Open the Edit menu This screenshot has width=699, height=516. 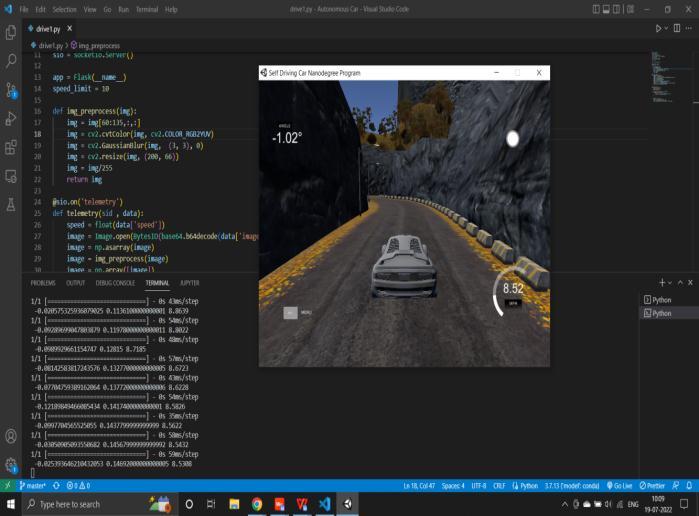point(40,9)
